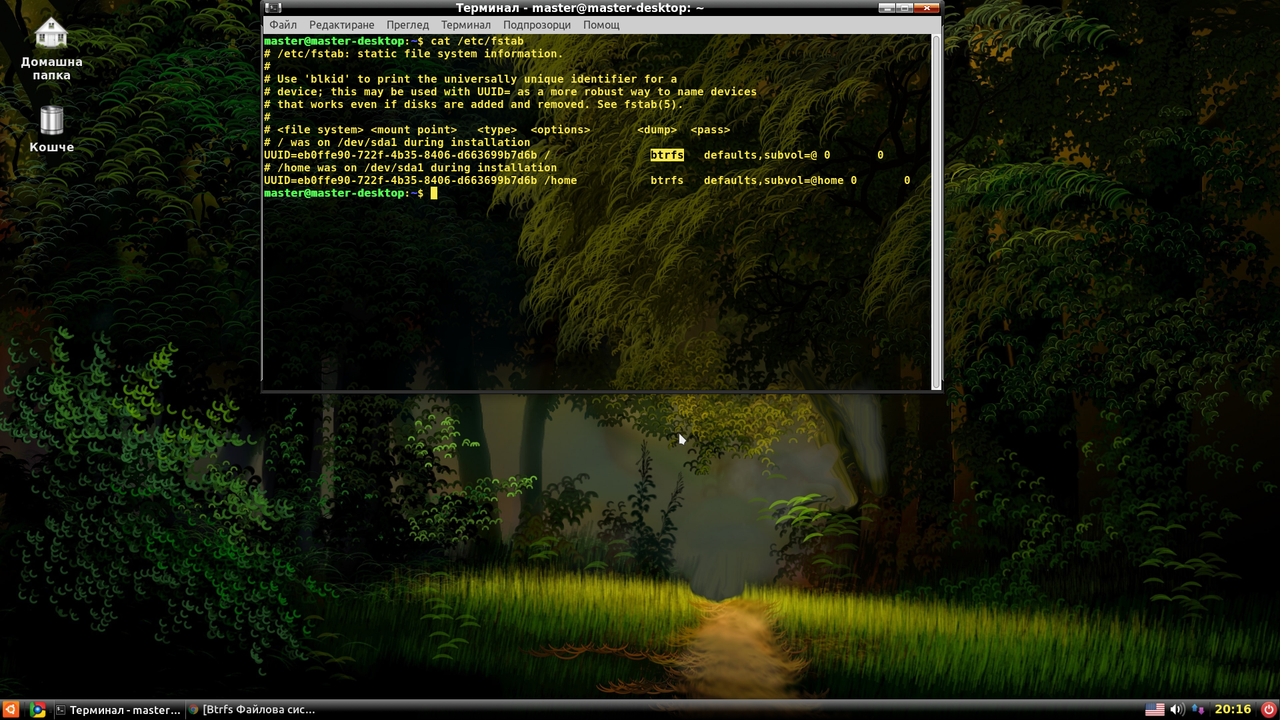Viewport: 1280px width, 720px height.
Task: Click the highlighted btrfs word in the root entry
Action: point(667,155)
